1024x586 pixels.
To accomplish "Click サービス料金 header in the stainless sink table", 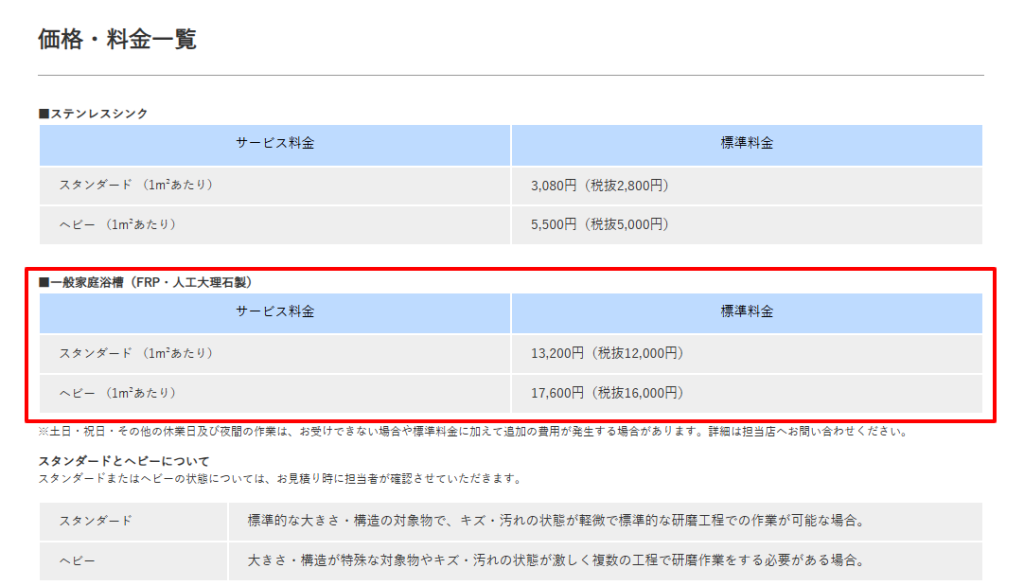I will [x=274, y=144].
